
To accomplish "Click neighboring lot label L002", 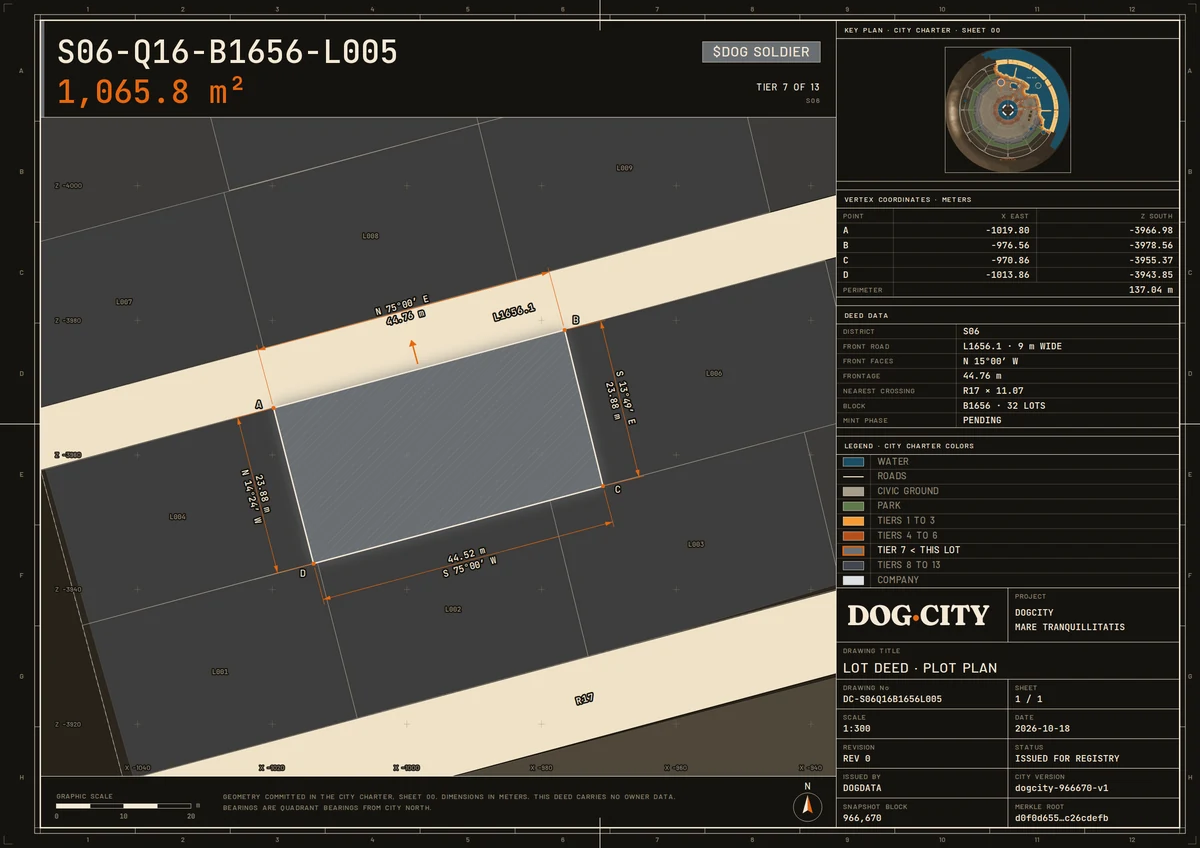I will click(x=452, y=609).
